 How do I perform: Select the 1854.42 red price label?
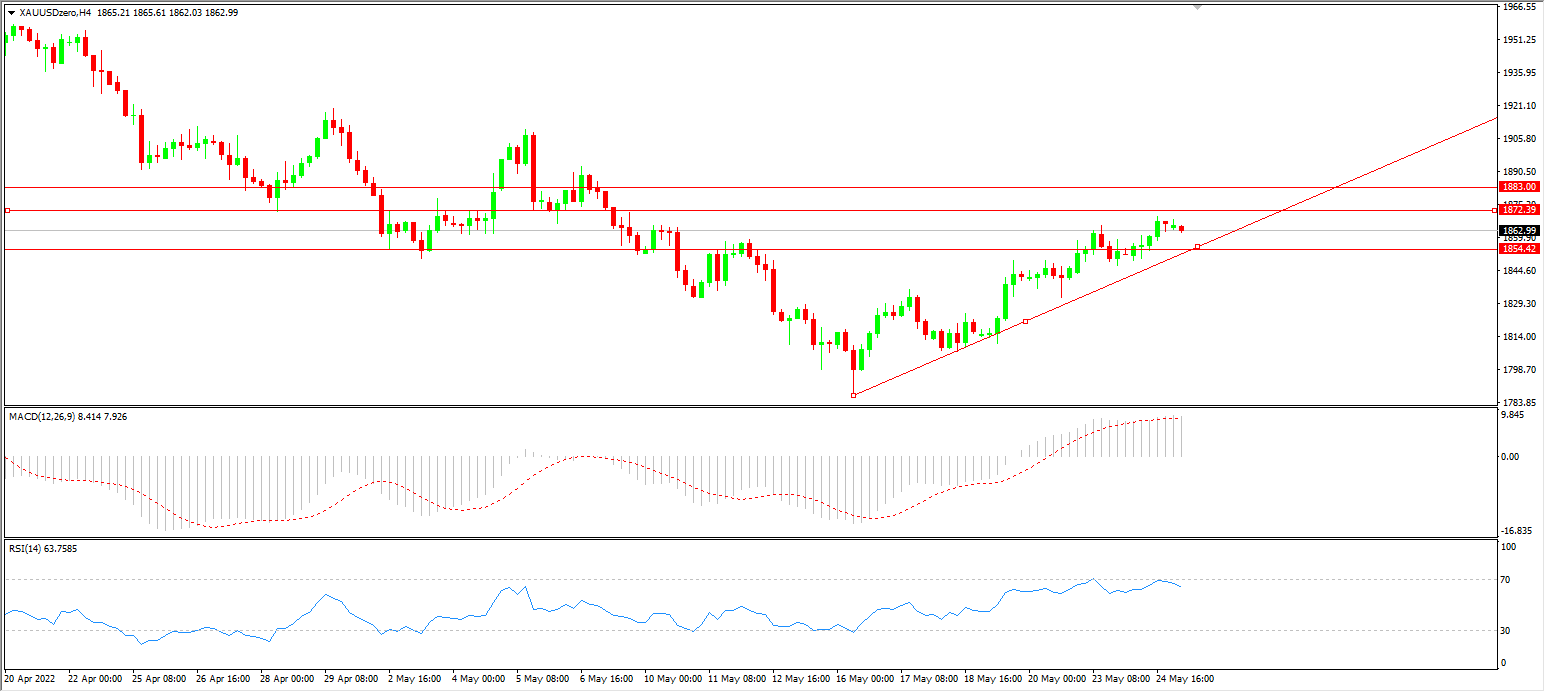1517,248
